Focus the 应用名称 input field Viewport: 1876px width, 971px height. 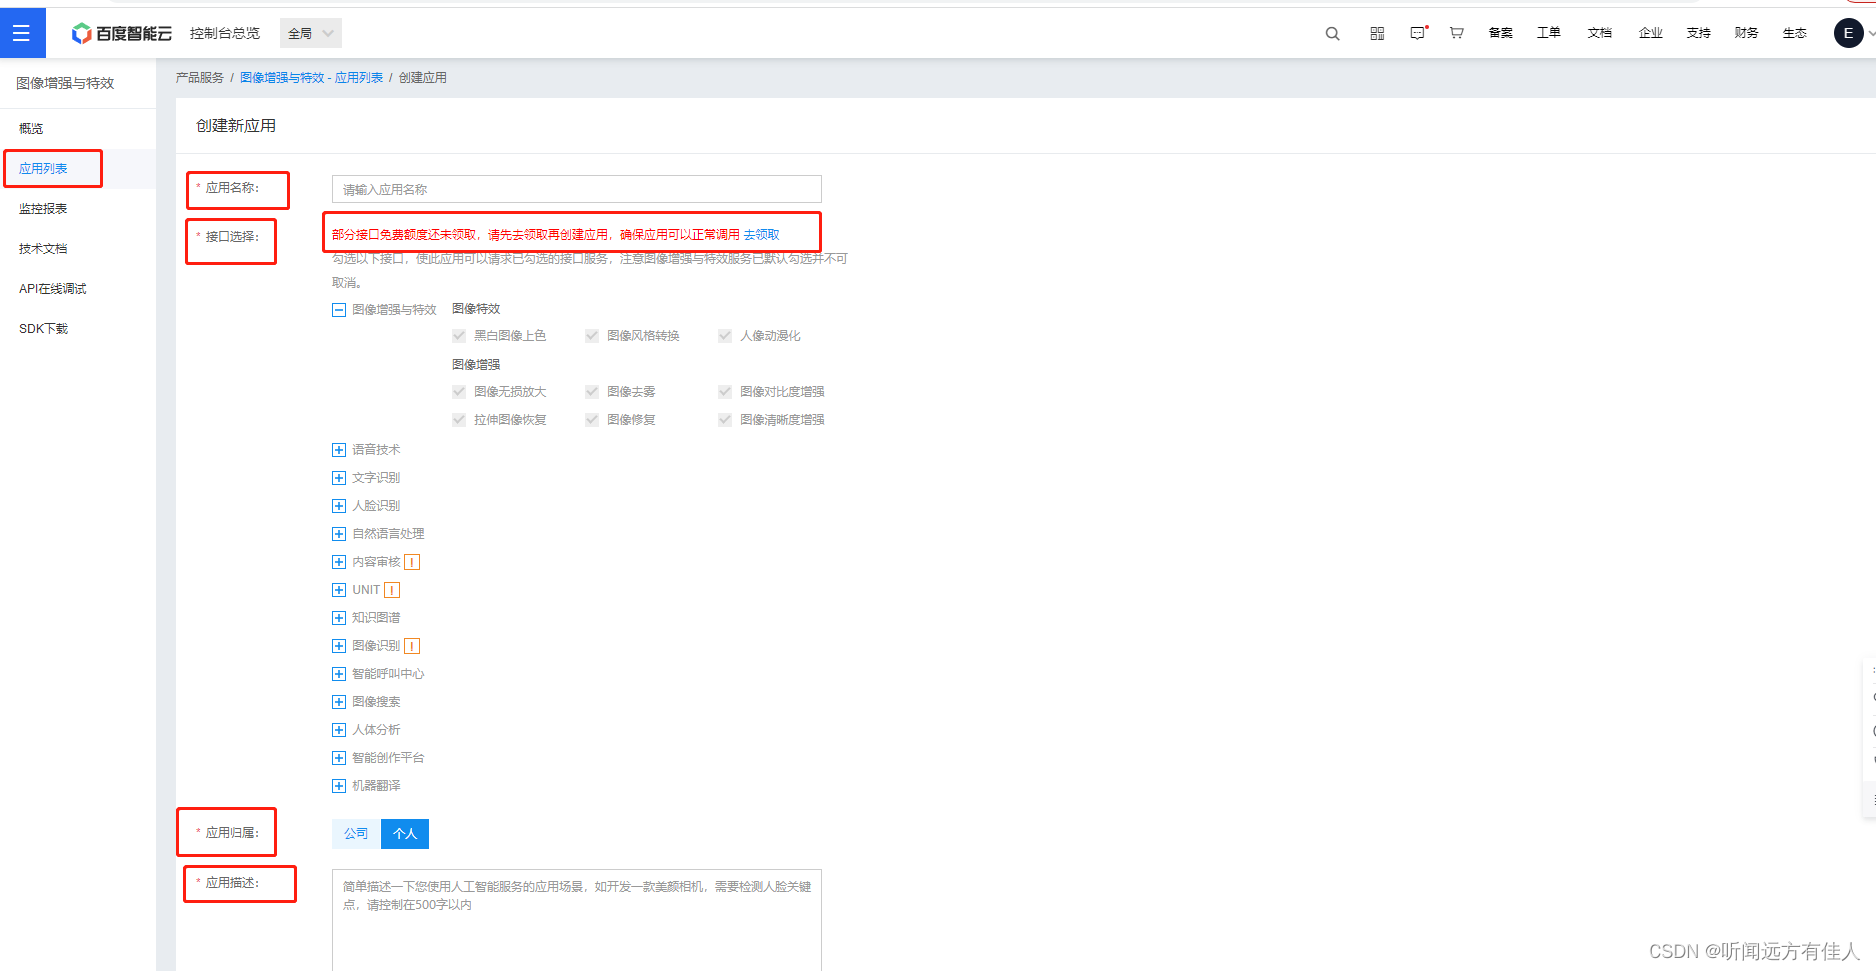pos(577,189)
